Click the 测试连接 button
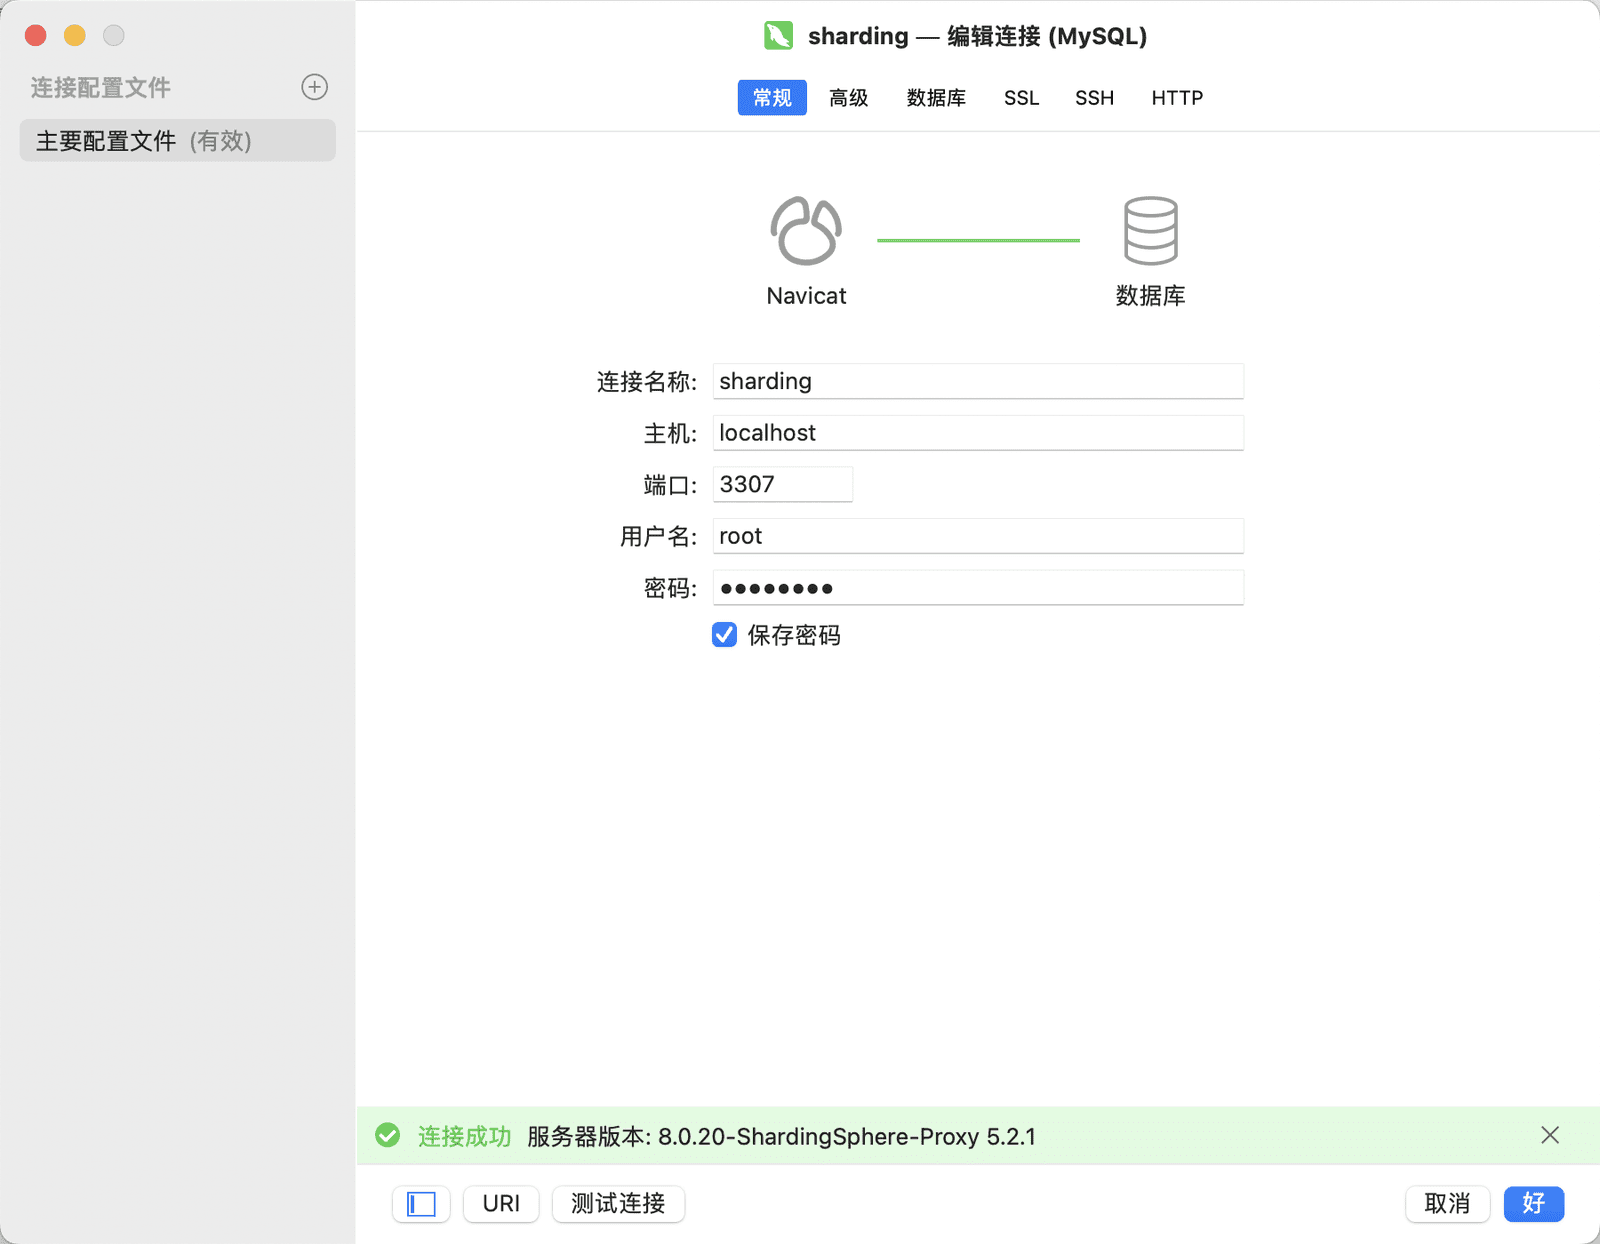Image resolution: width=1600 pixels, height=1244 pixels. [618, 1204]
